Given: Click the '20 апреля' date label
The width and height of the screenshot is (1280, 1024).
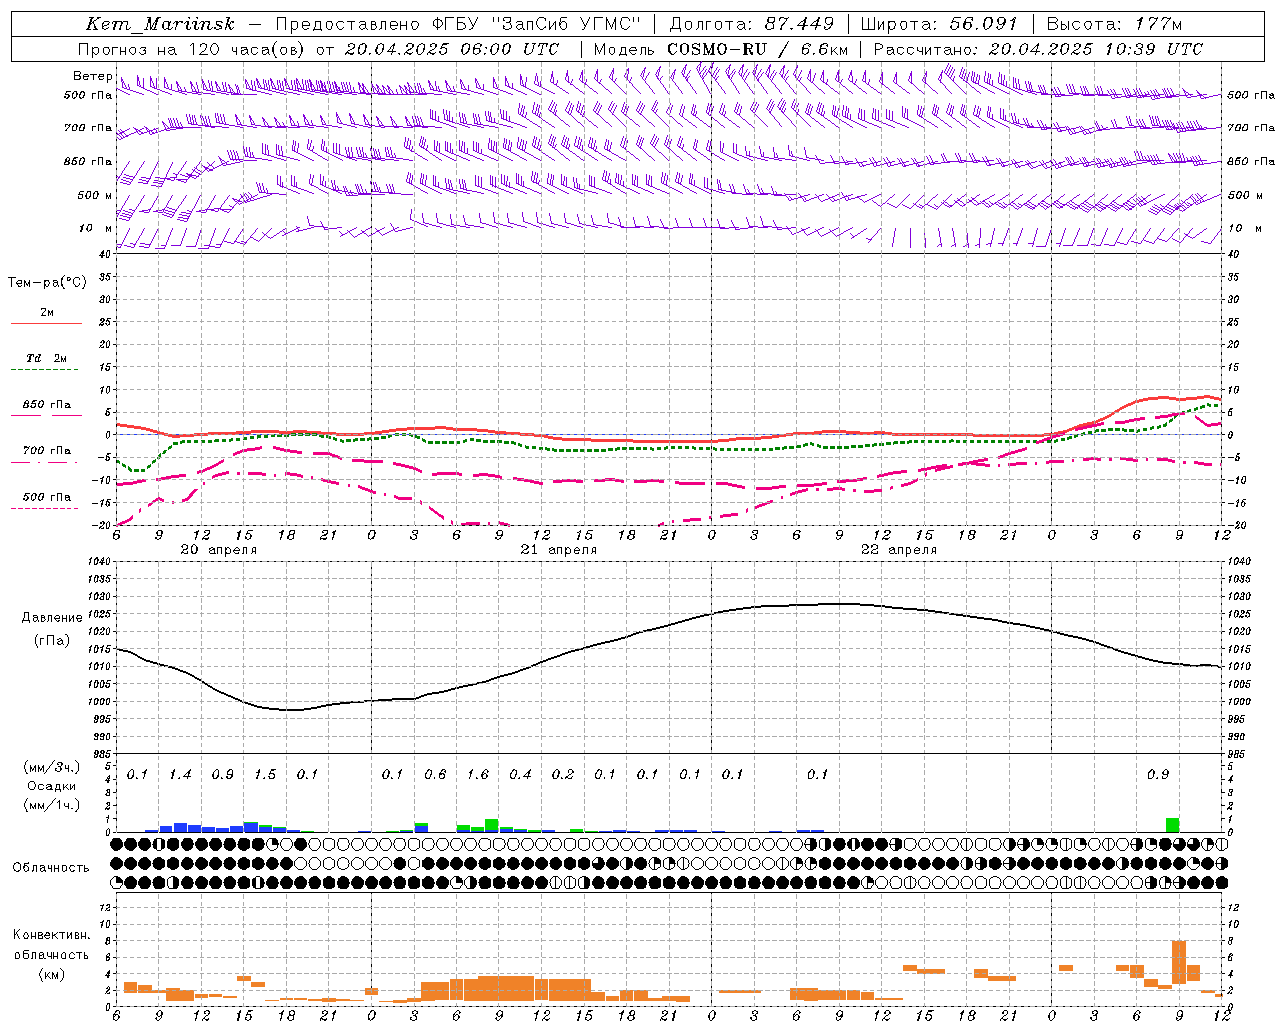Looking at the screenshot, I should coord(218,550).
